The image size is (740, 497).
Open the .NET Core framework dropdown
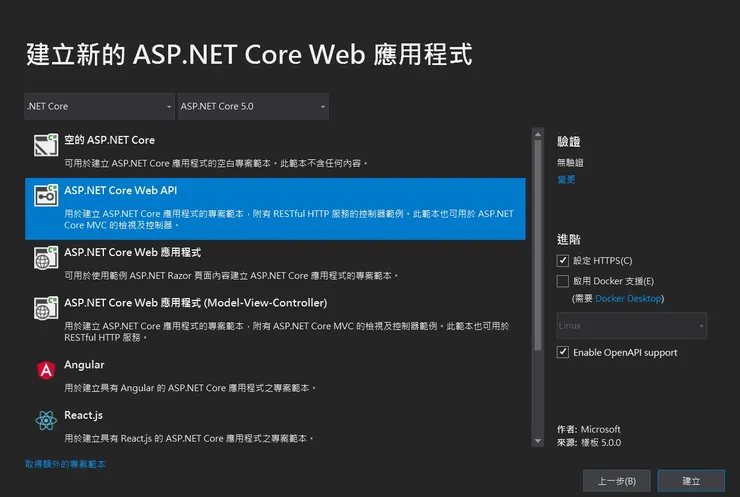point(99,106)
